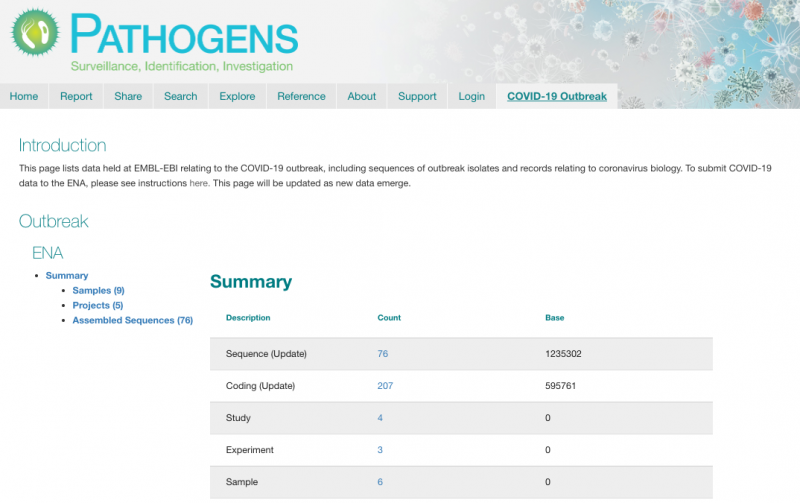This screenshot has width=800, height=503.
Task: Open the Home tab
Action: point(24,96)
